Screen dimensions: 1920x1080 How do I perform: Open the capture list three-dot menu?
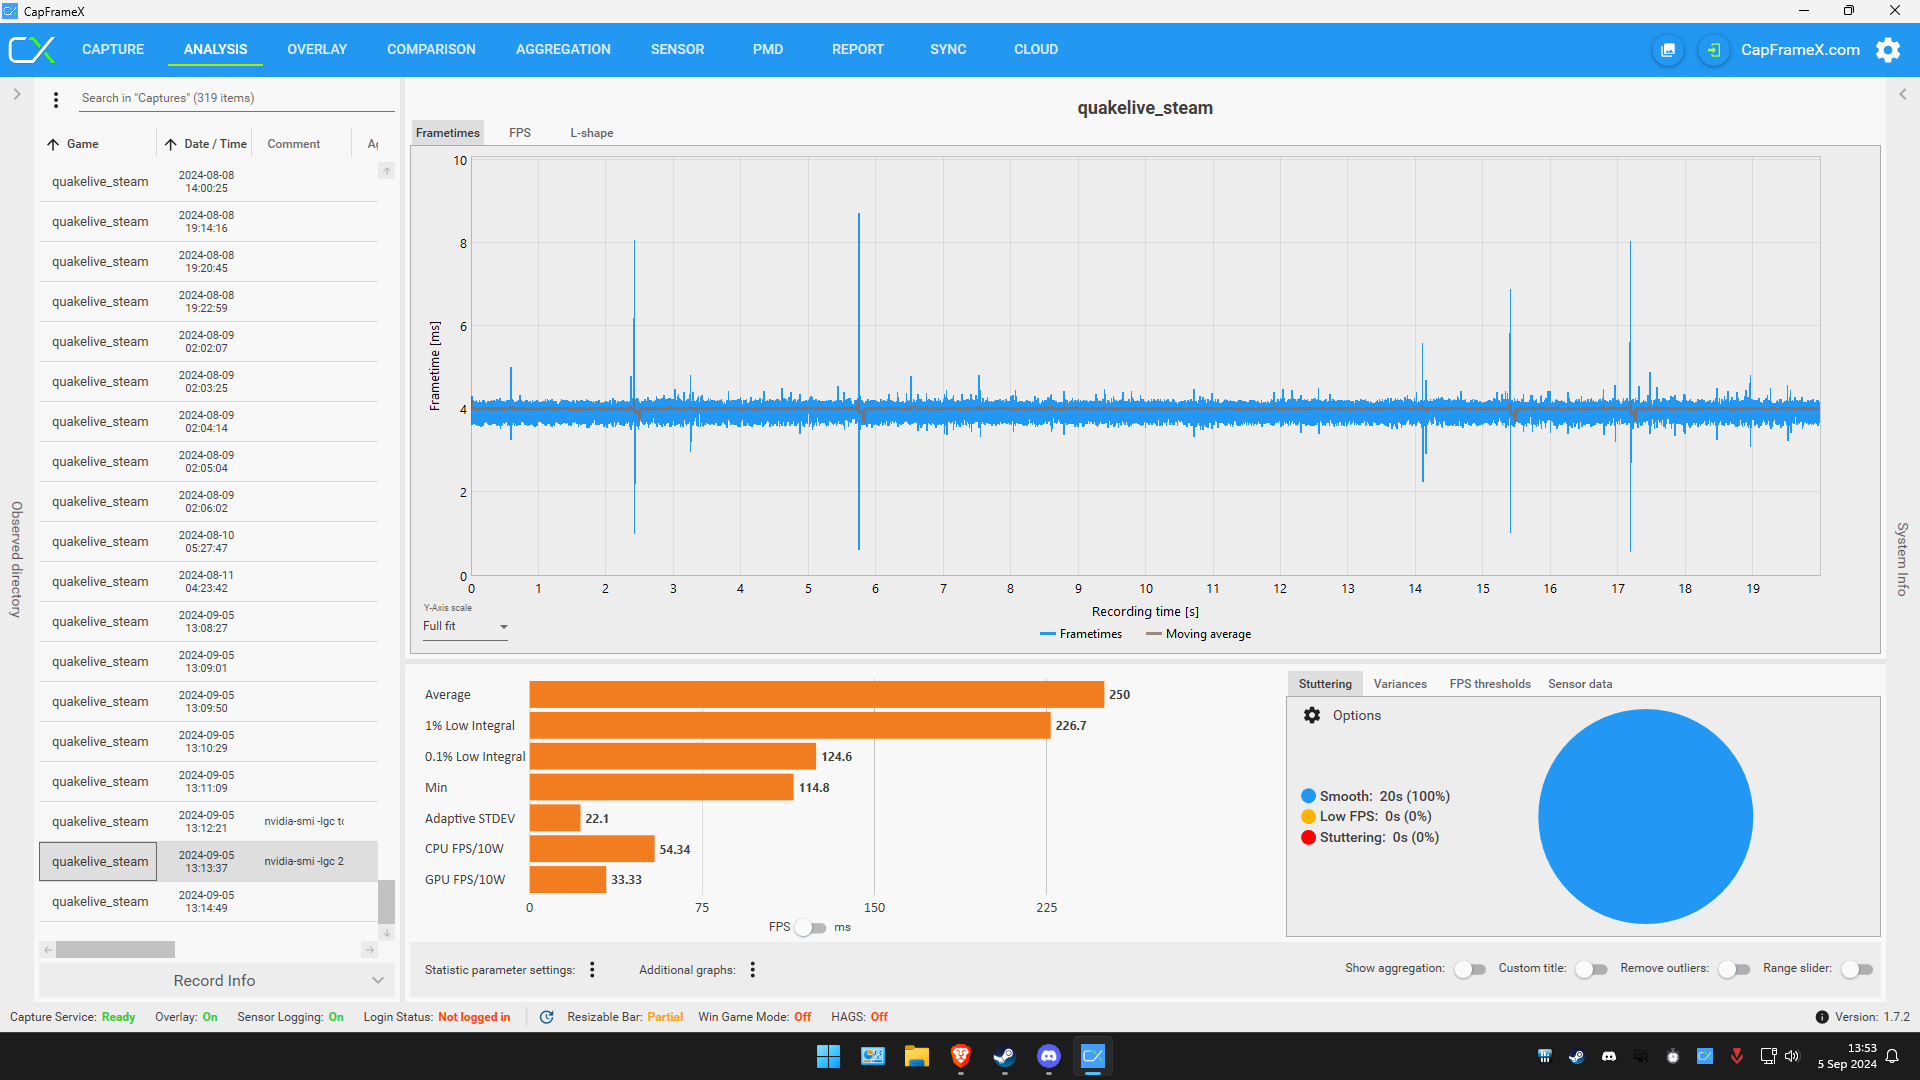pyautogui.click(x=56, y=99)
